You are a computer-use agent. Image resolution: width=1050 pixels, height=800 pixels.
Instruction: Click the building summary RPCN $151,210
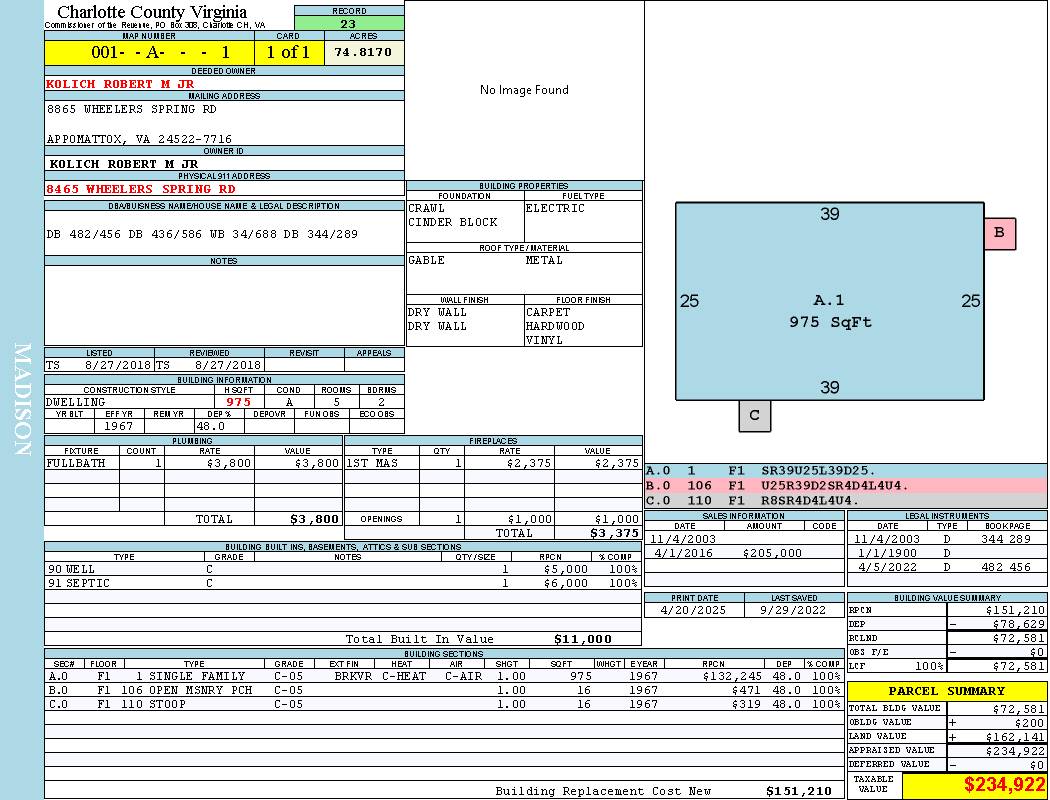tap(1015, 611)
